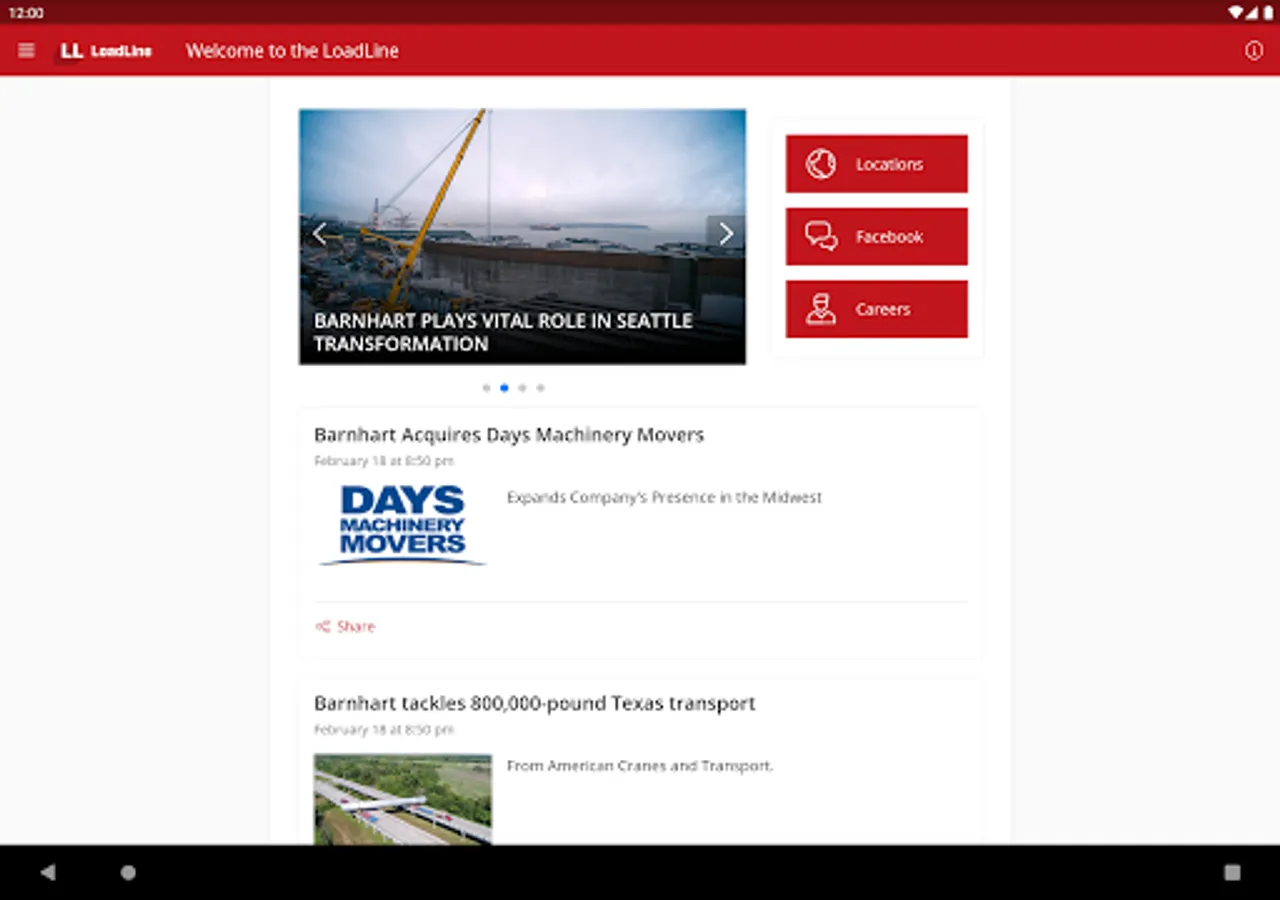Click the chat bubbles icon on Facebook

821,237
